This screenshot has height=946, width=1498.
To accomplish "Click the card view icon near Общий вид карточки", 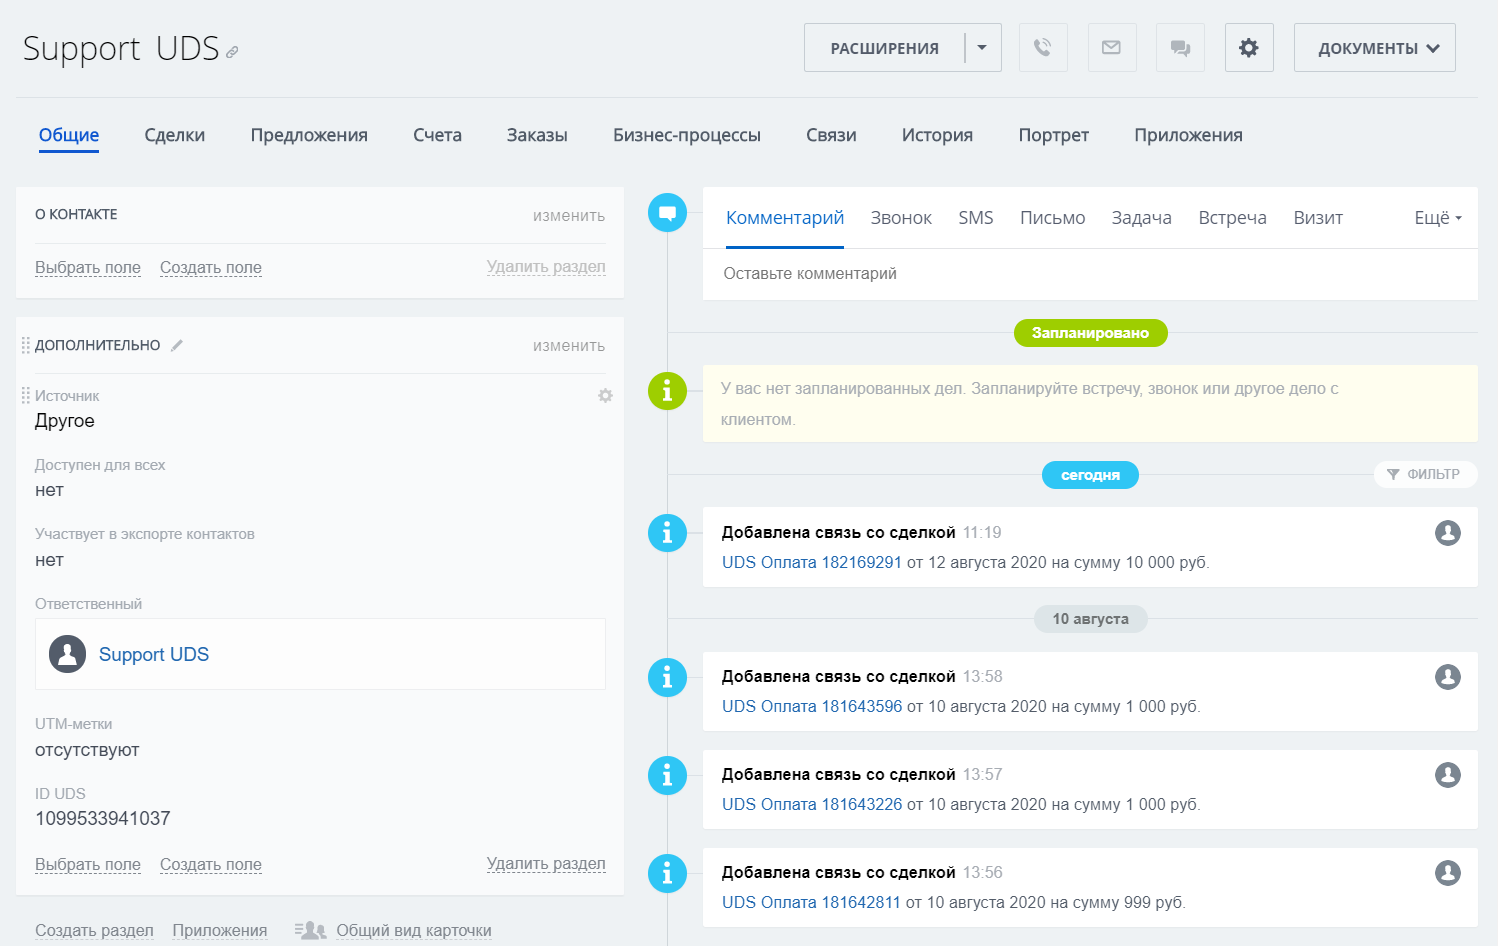I will pyautogui.click(x=311, y=930).
